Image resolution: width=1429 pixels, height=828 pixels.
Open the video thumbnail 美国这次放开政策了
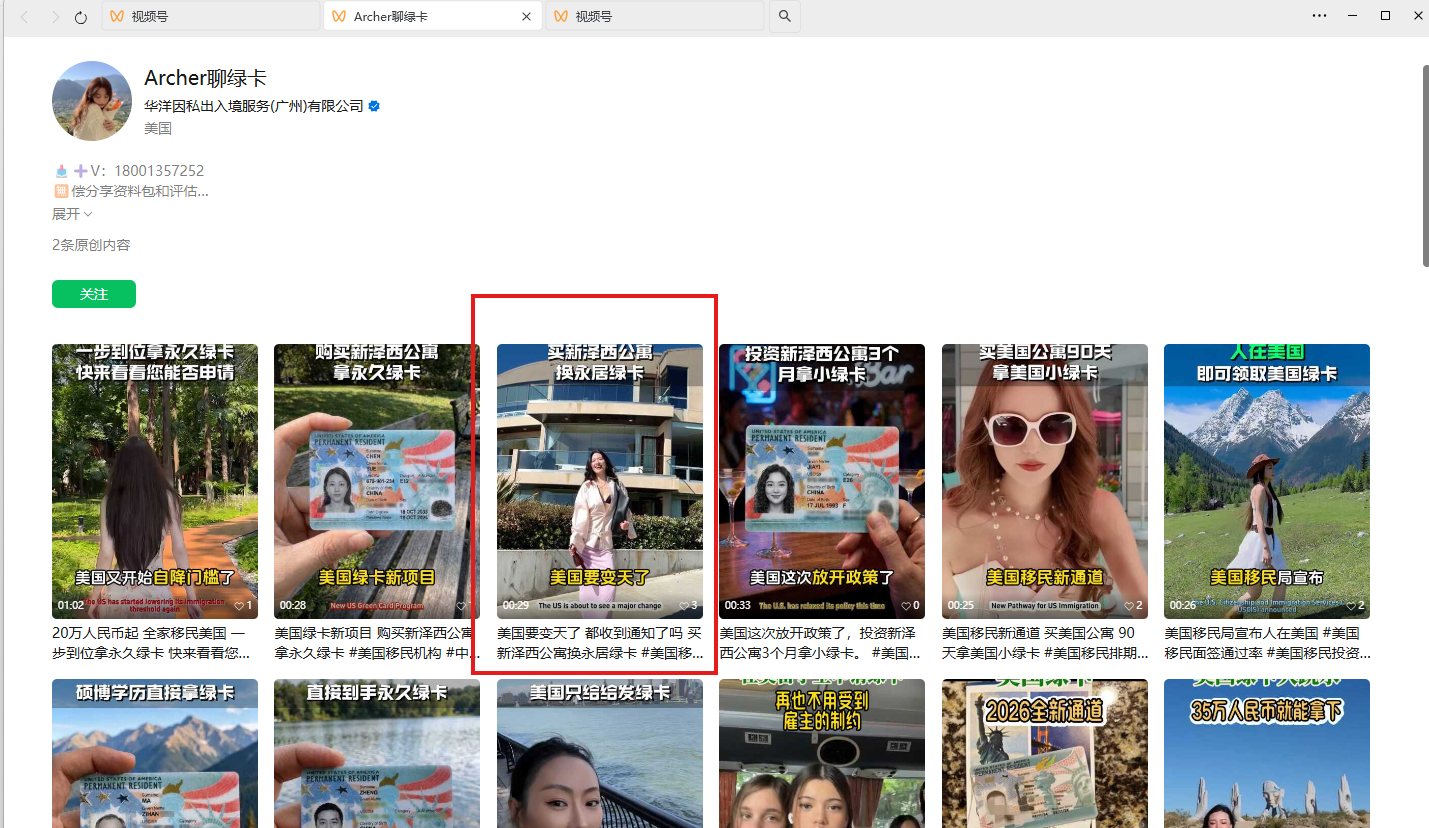[x=822, y=481]
